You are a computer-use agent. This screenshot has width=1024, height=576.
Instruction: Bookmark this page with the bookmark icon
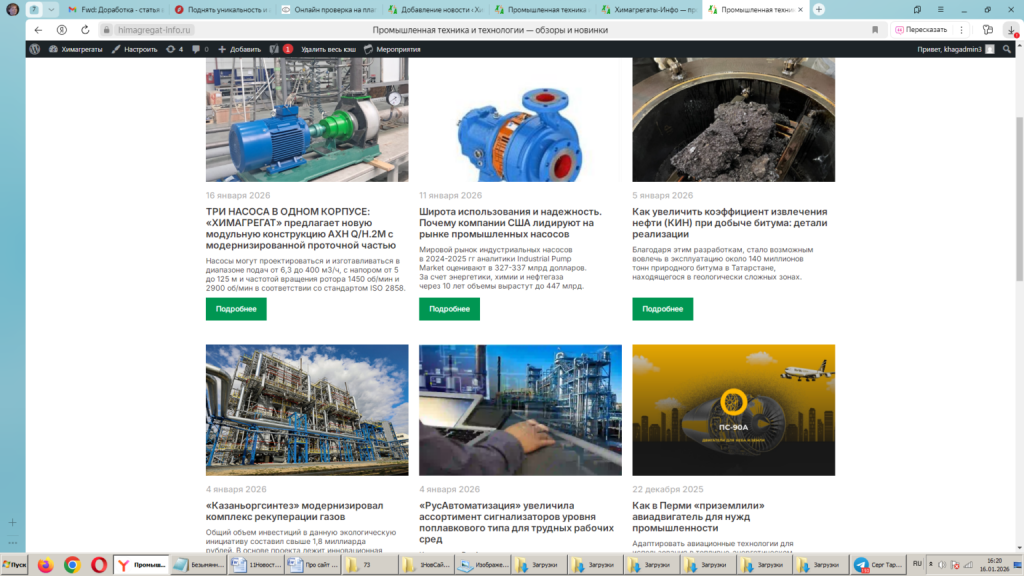click(x=875, y=30)
